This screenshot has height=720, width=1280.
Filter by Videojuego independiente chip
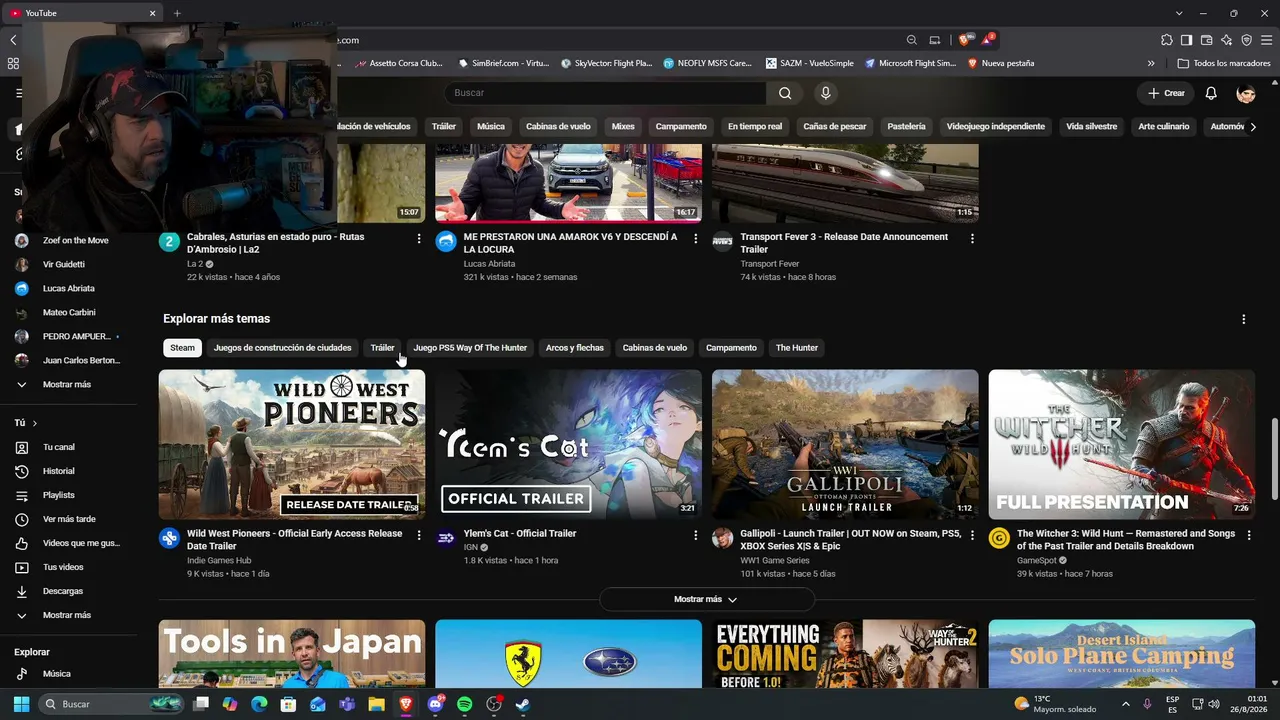[x=996, y=127]
